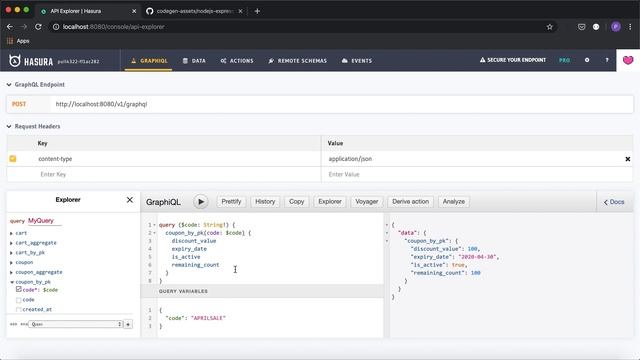Copy the query with Copy button

(x=296, y=202)
